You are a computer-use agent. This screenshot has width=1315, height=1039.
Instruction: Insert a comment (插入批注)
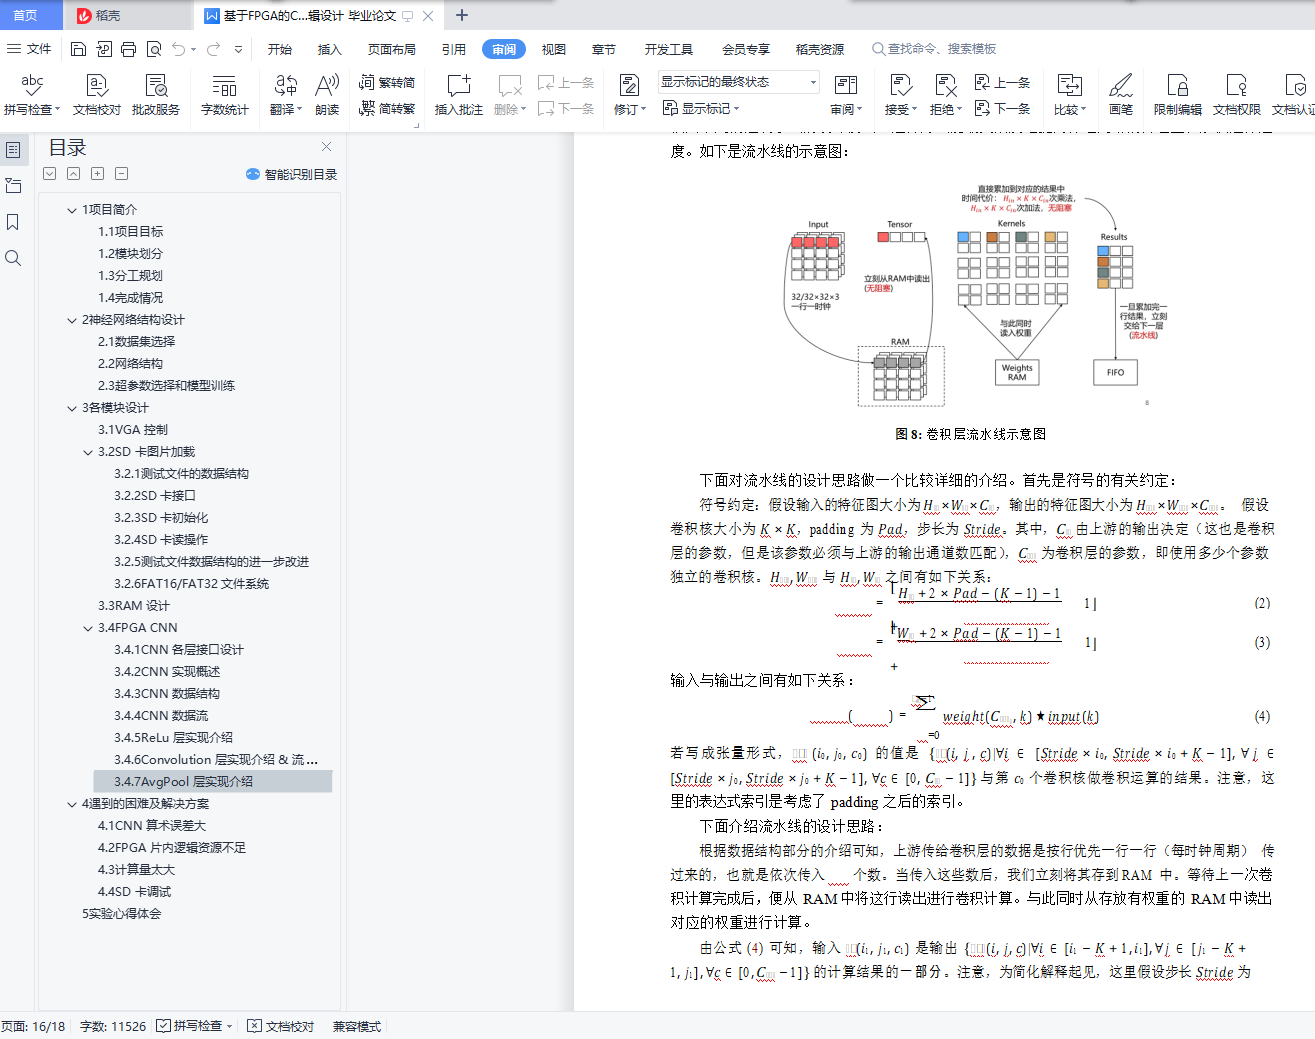coord(459,95)
